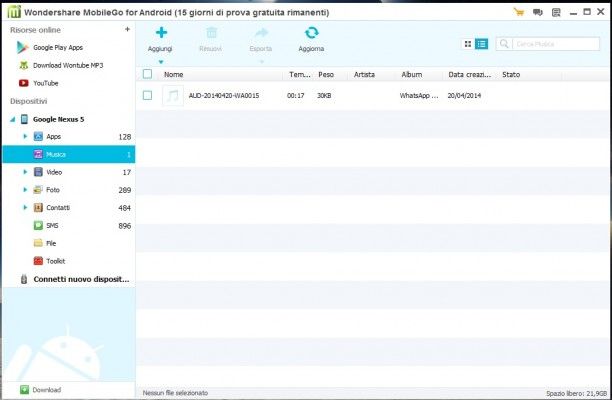Click the Esporta arrow icon
The height and width of the screenshot is (400, 612).
[x=262, y=32]
